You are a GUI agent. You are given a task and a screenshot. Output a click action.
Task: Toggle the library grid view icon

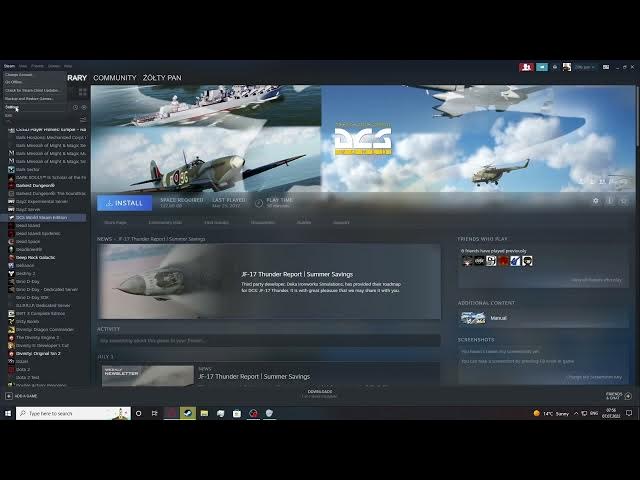tap(82, 92)
